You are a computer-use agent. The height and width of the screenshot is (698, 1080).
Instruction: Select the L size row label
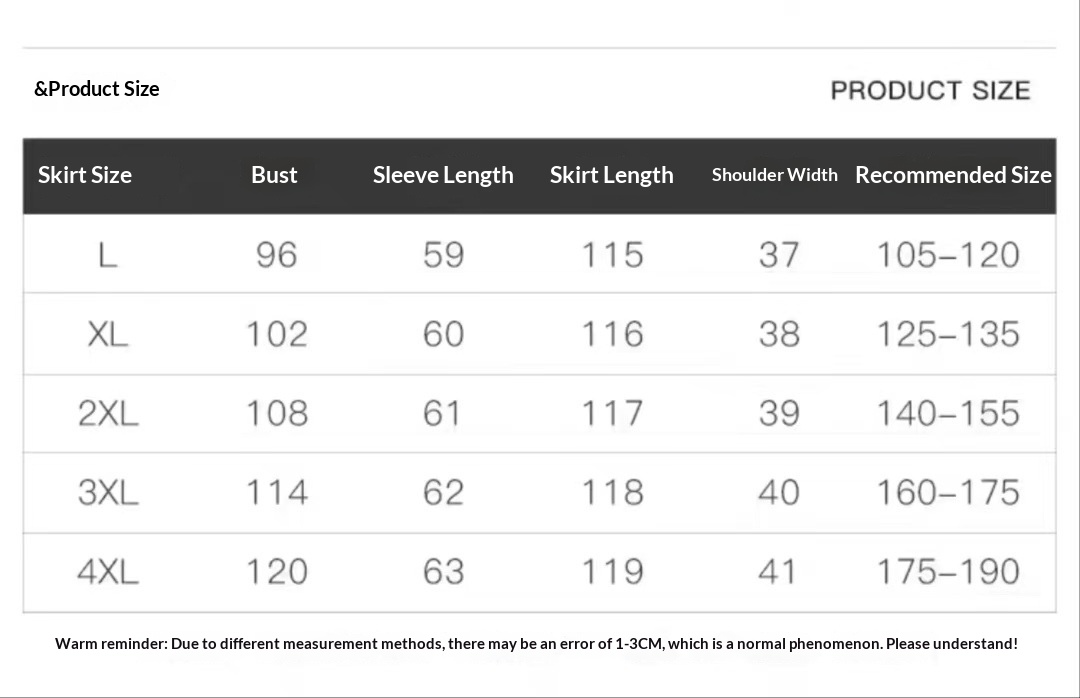[108, 255]
